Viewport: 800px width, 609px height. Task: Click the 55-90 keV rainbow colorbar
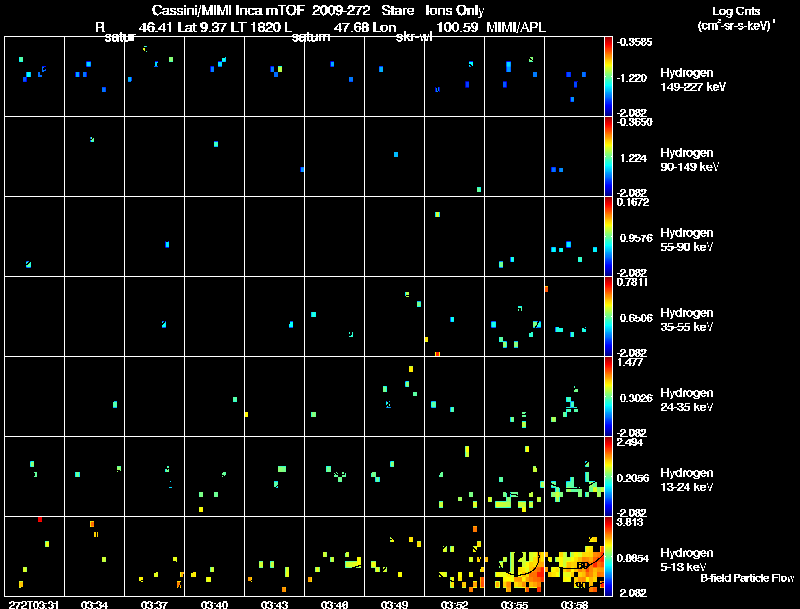(x=608, y=237)
